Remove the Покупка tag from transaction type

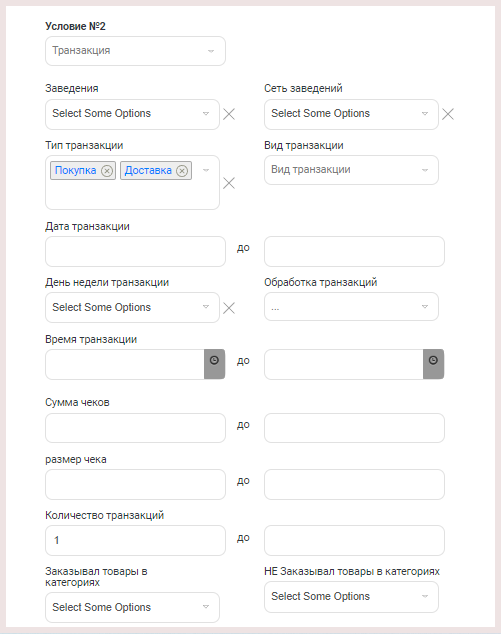(x=107, y=171)
